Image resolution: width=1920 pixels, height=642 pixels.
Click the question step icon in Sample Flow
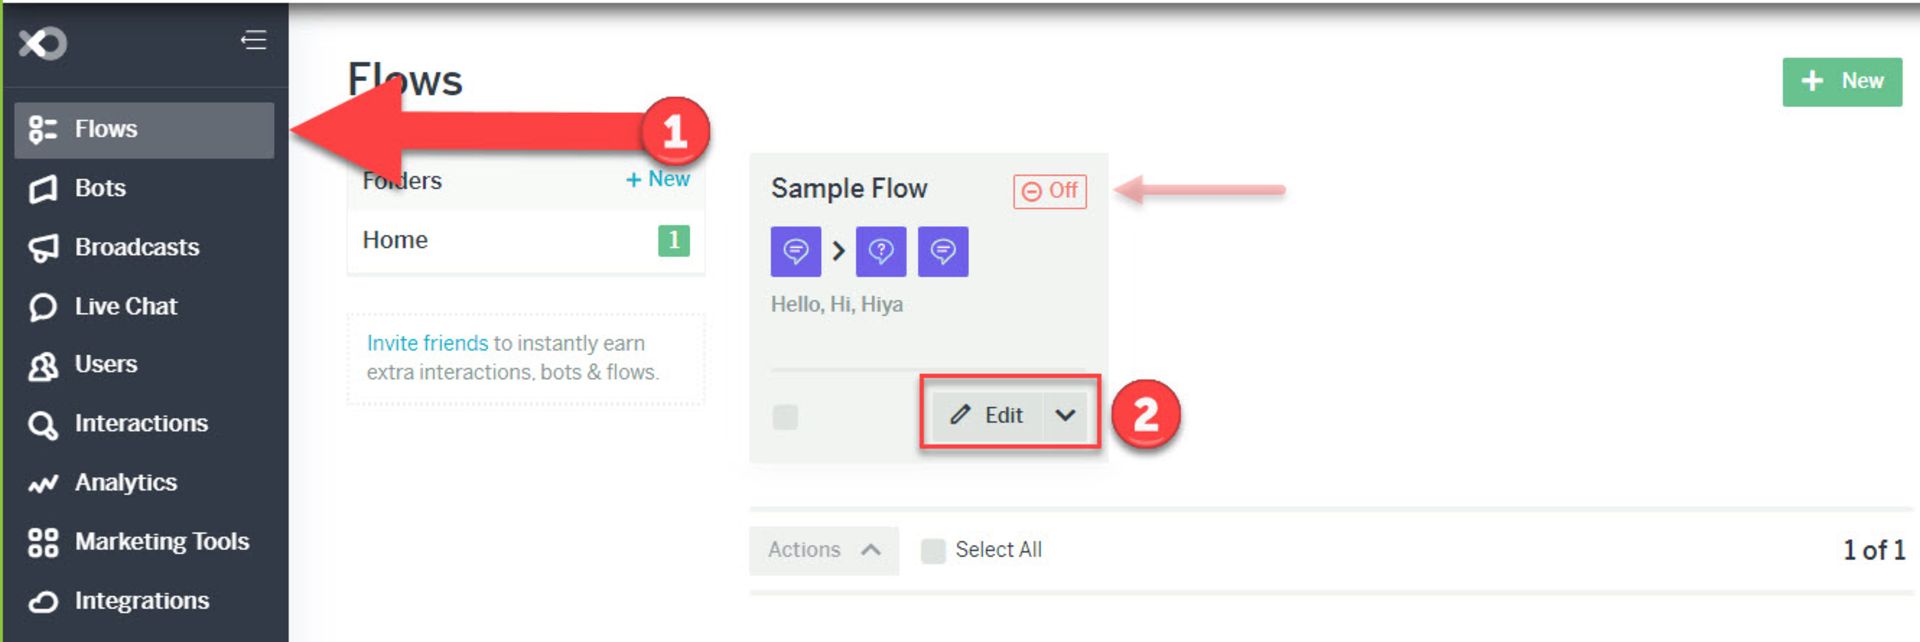click(881, 251)
